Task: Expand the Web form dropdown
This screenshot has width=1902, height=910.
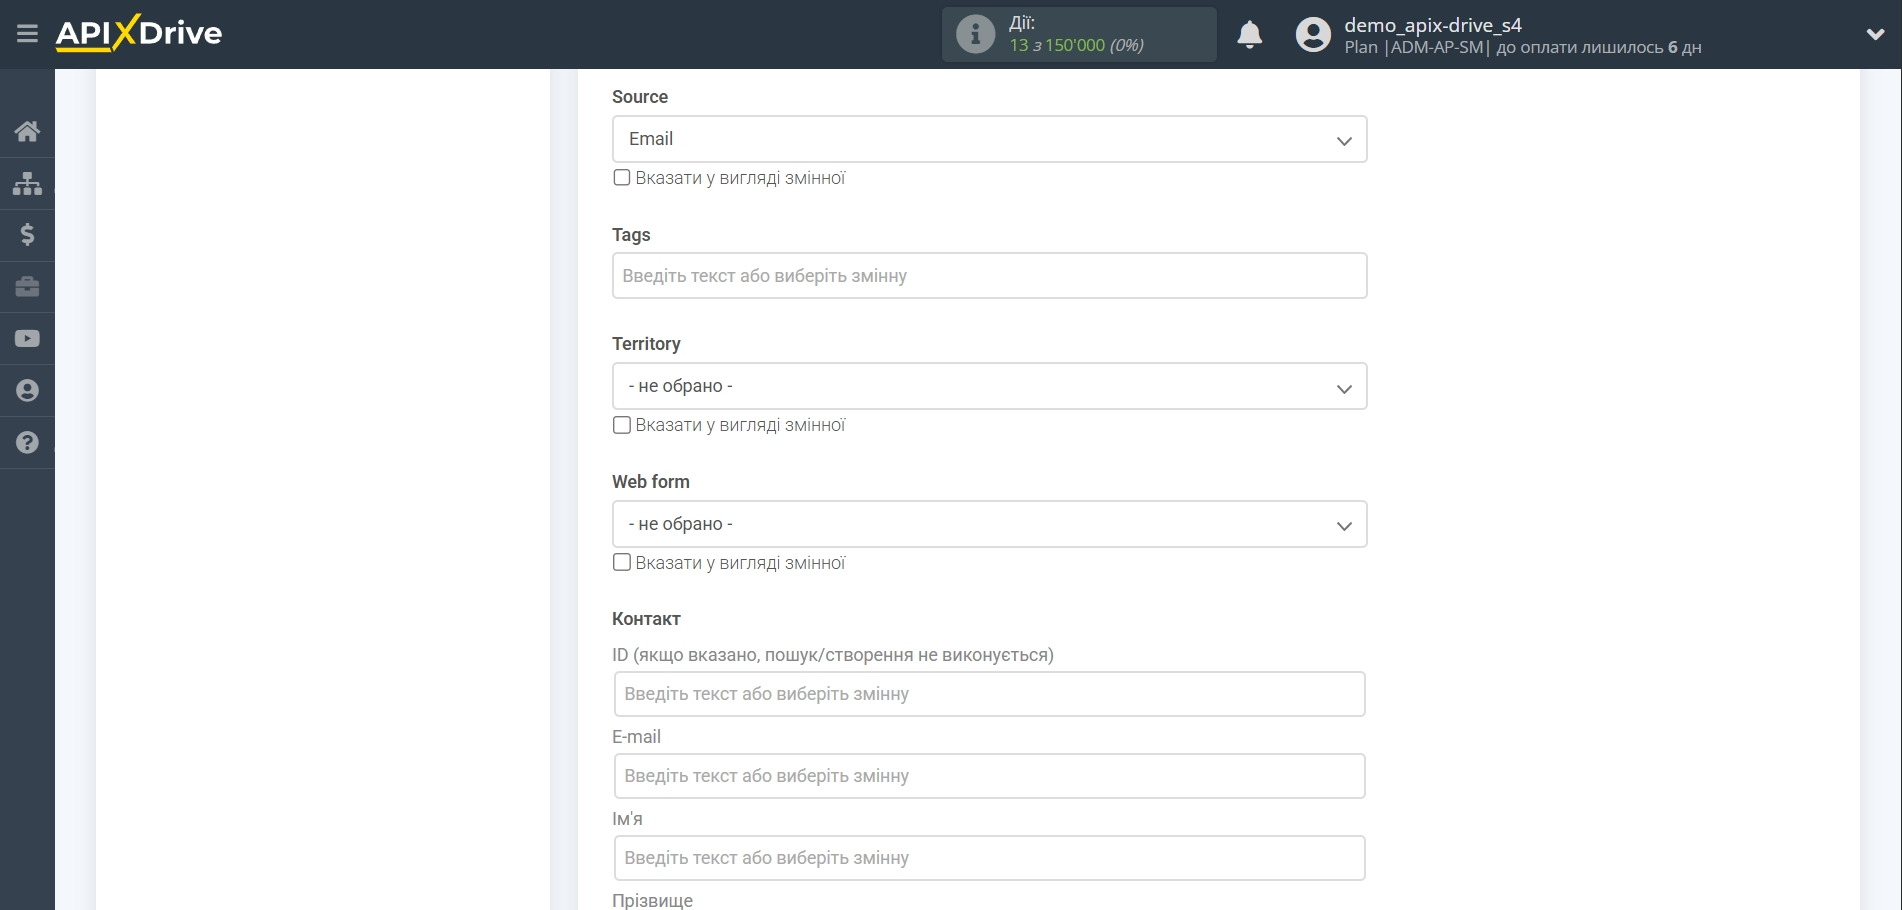Action: click(989, 525)
